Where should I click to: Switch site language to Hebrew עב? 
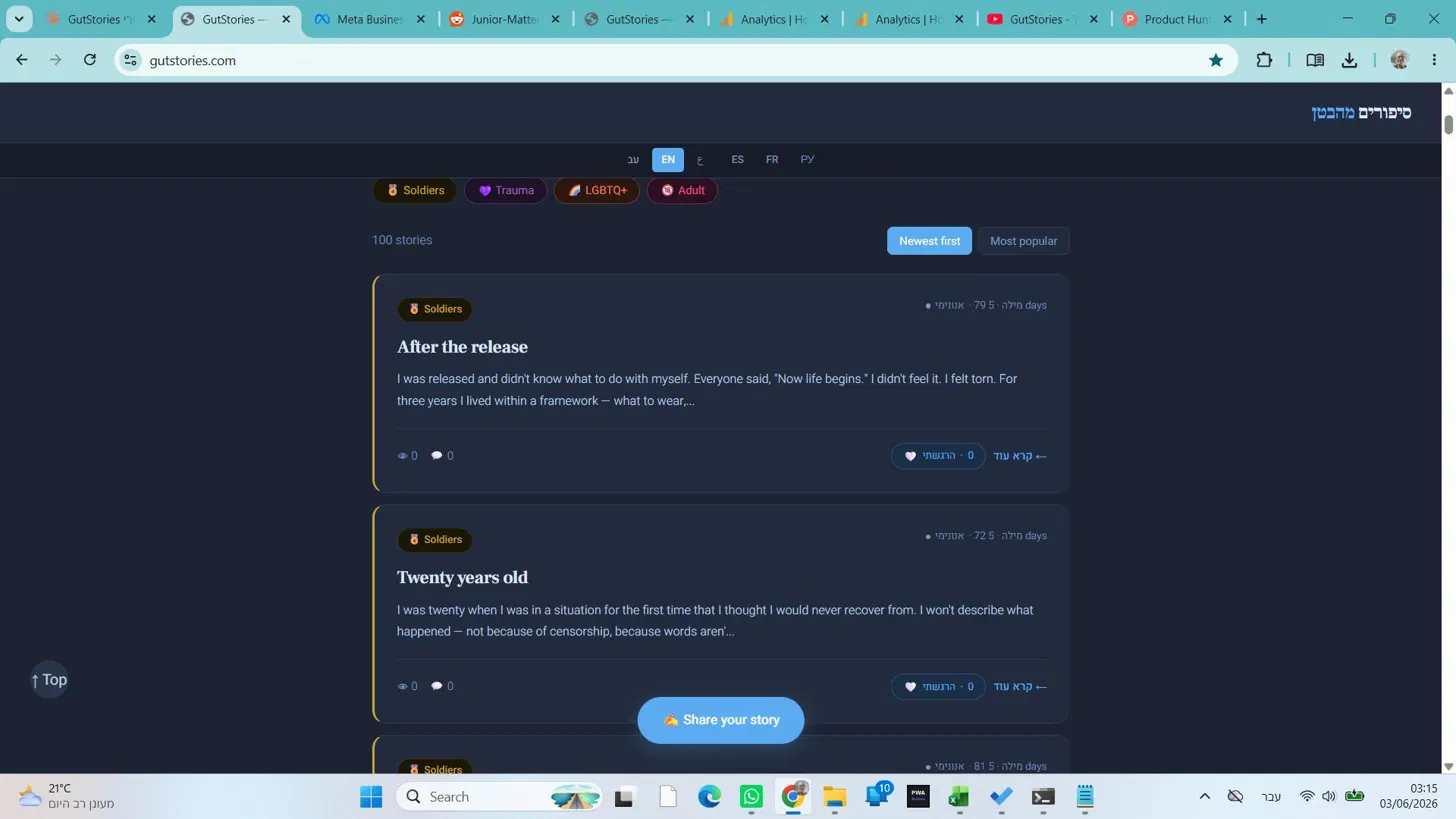633,160
